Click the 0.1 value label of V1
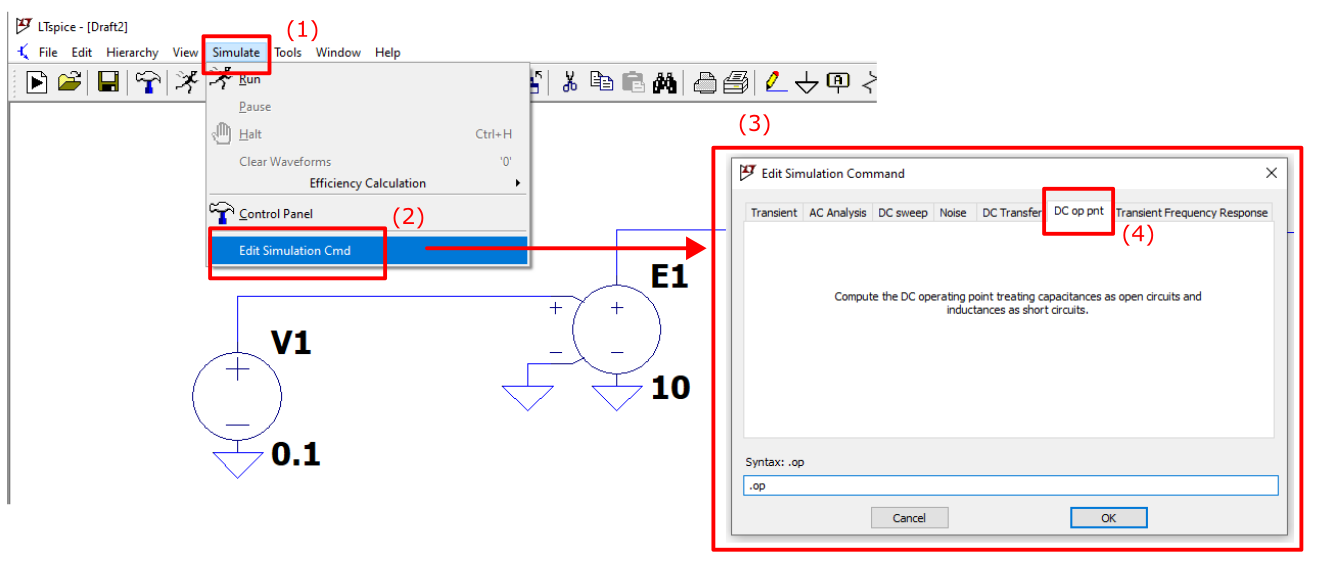The width and height of the screenshot is (1319, 565). point(296,455)
